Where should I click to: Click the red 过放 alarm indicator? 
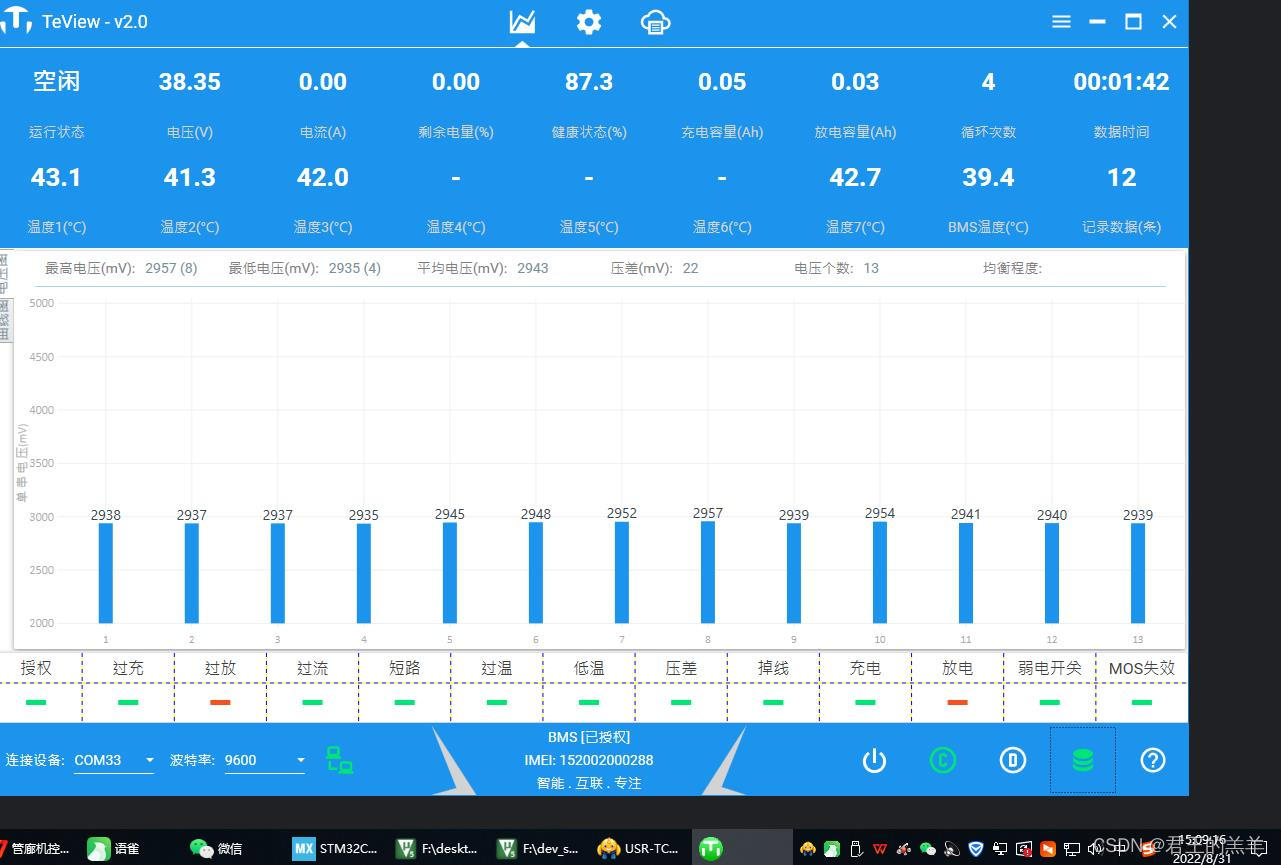220,702
